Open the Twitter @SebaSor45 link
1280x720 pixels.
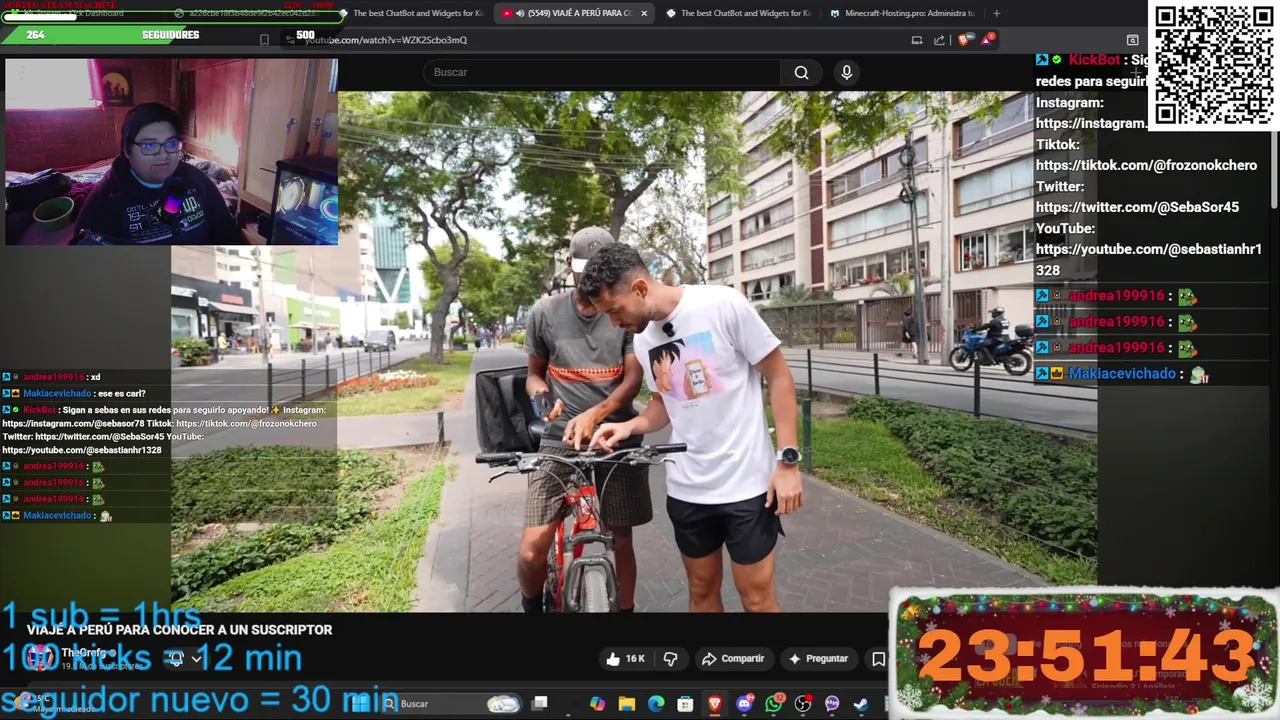click(1137, 207)
